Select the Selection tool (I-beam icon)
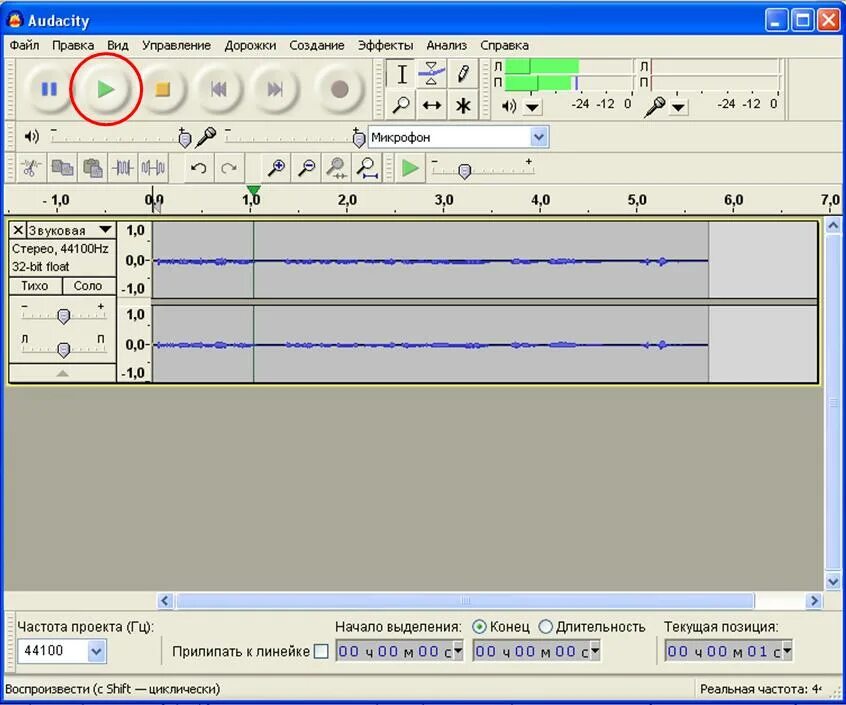This screenshot has width=846, height=705. (x=402, y=74)
